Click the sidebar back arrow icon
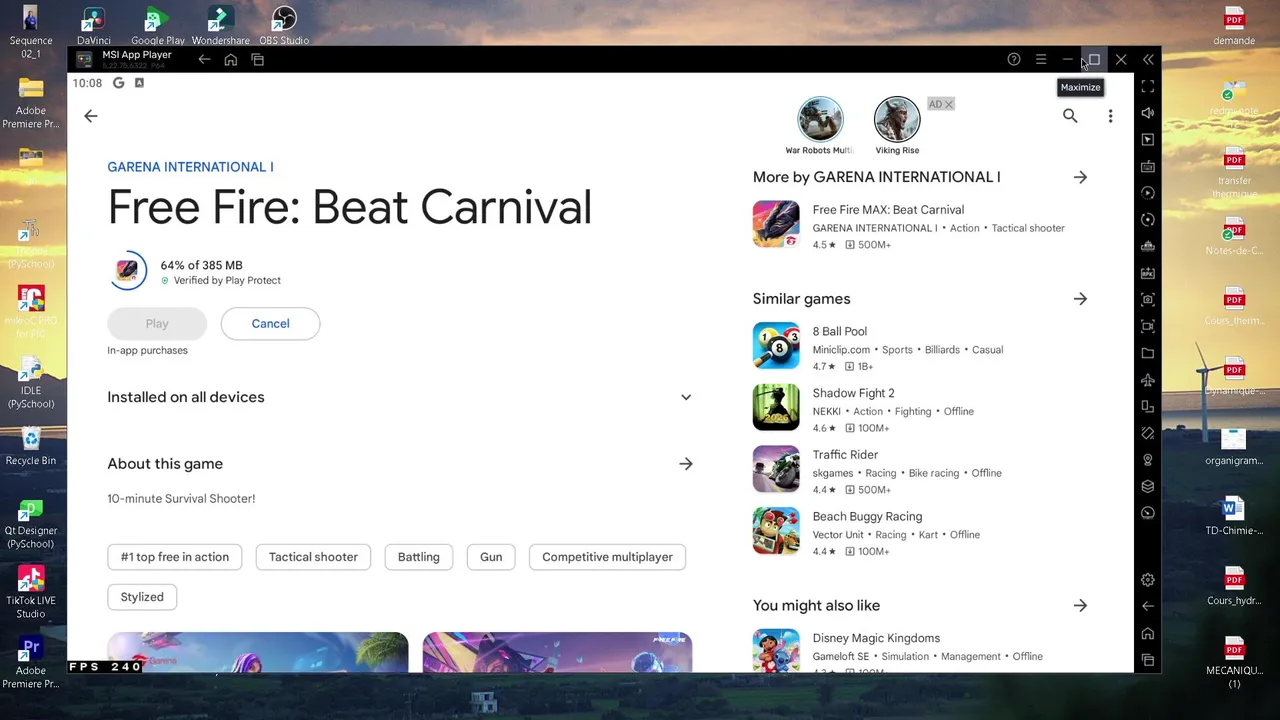This screenshot has height=720, width=1280. 1148,606
